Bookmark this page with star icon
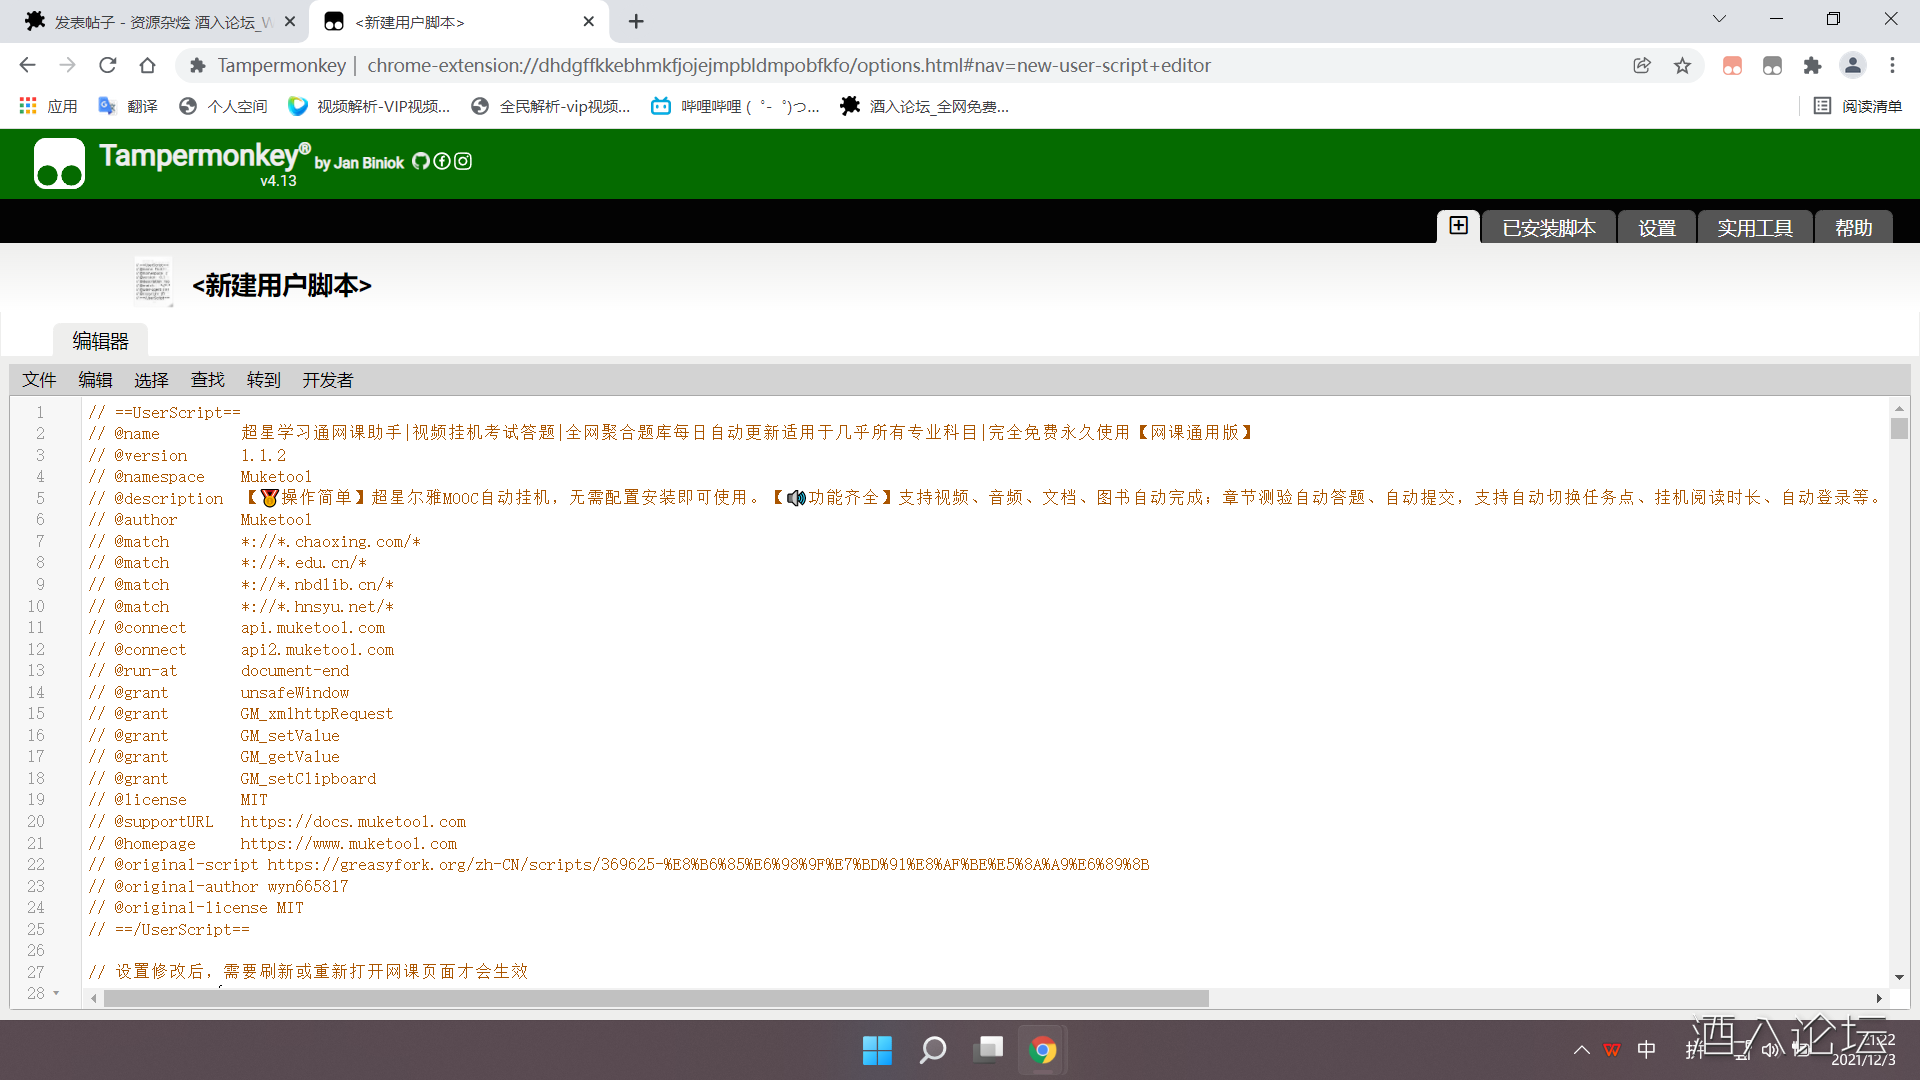The image size is (1920, 1080). [1682, 66]
